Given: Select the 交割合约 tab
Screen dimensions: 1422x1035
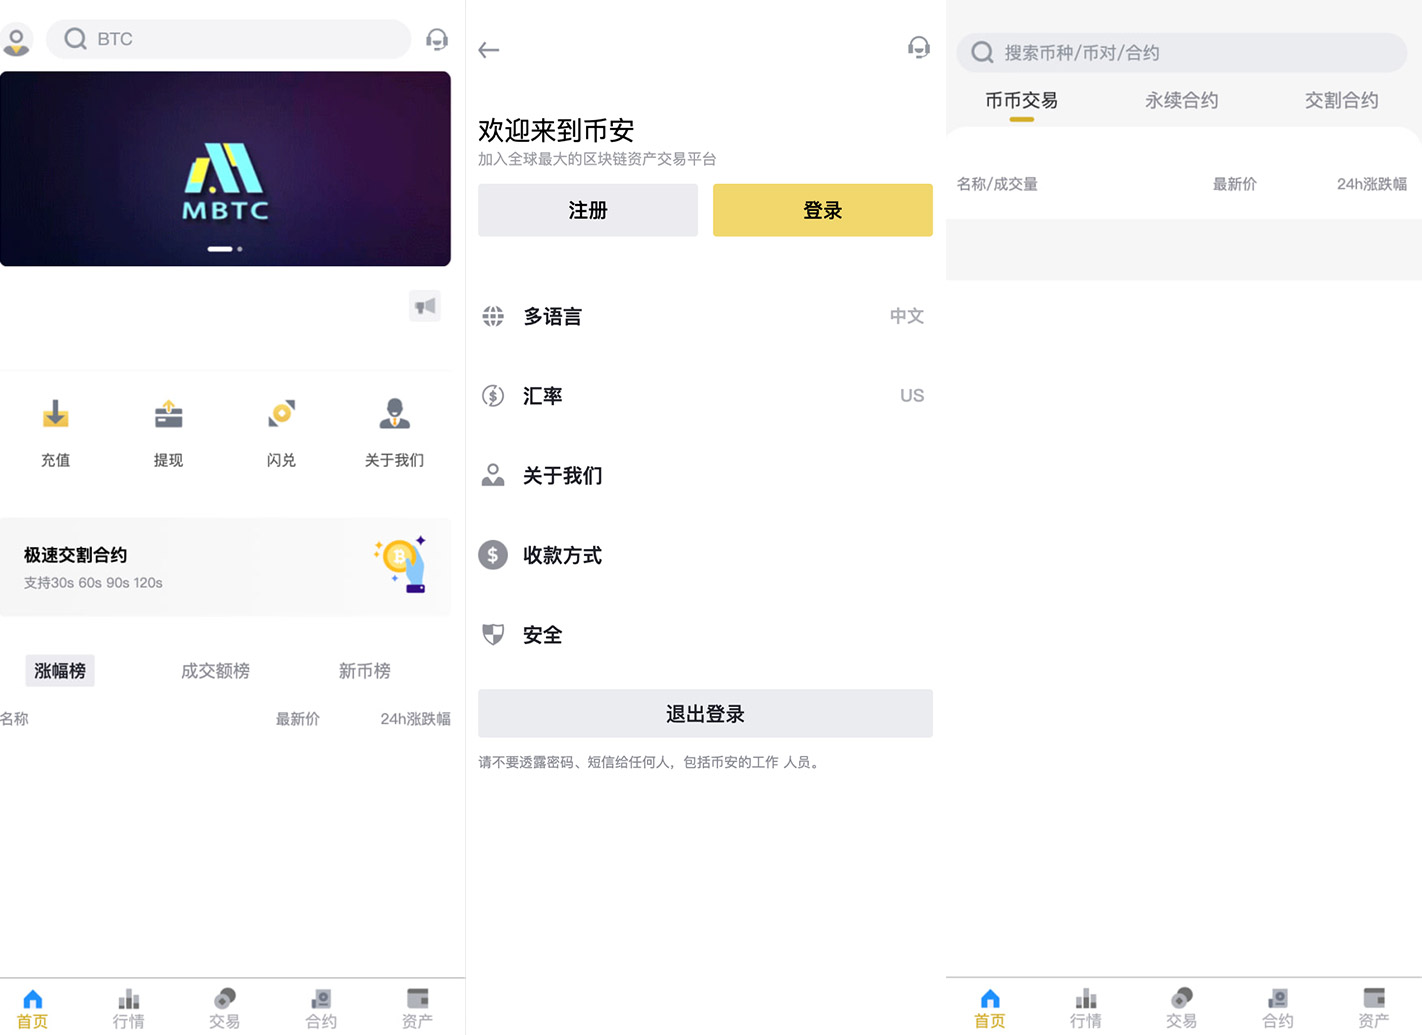Looking at the screenshot, I should pyautogui.click(x=1342, y=101).
